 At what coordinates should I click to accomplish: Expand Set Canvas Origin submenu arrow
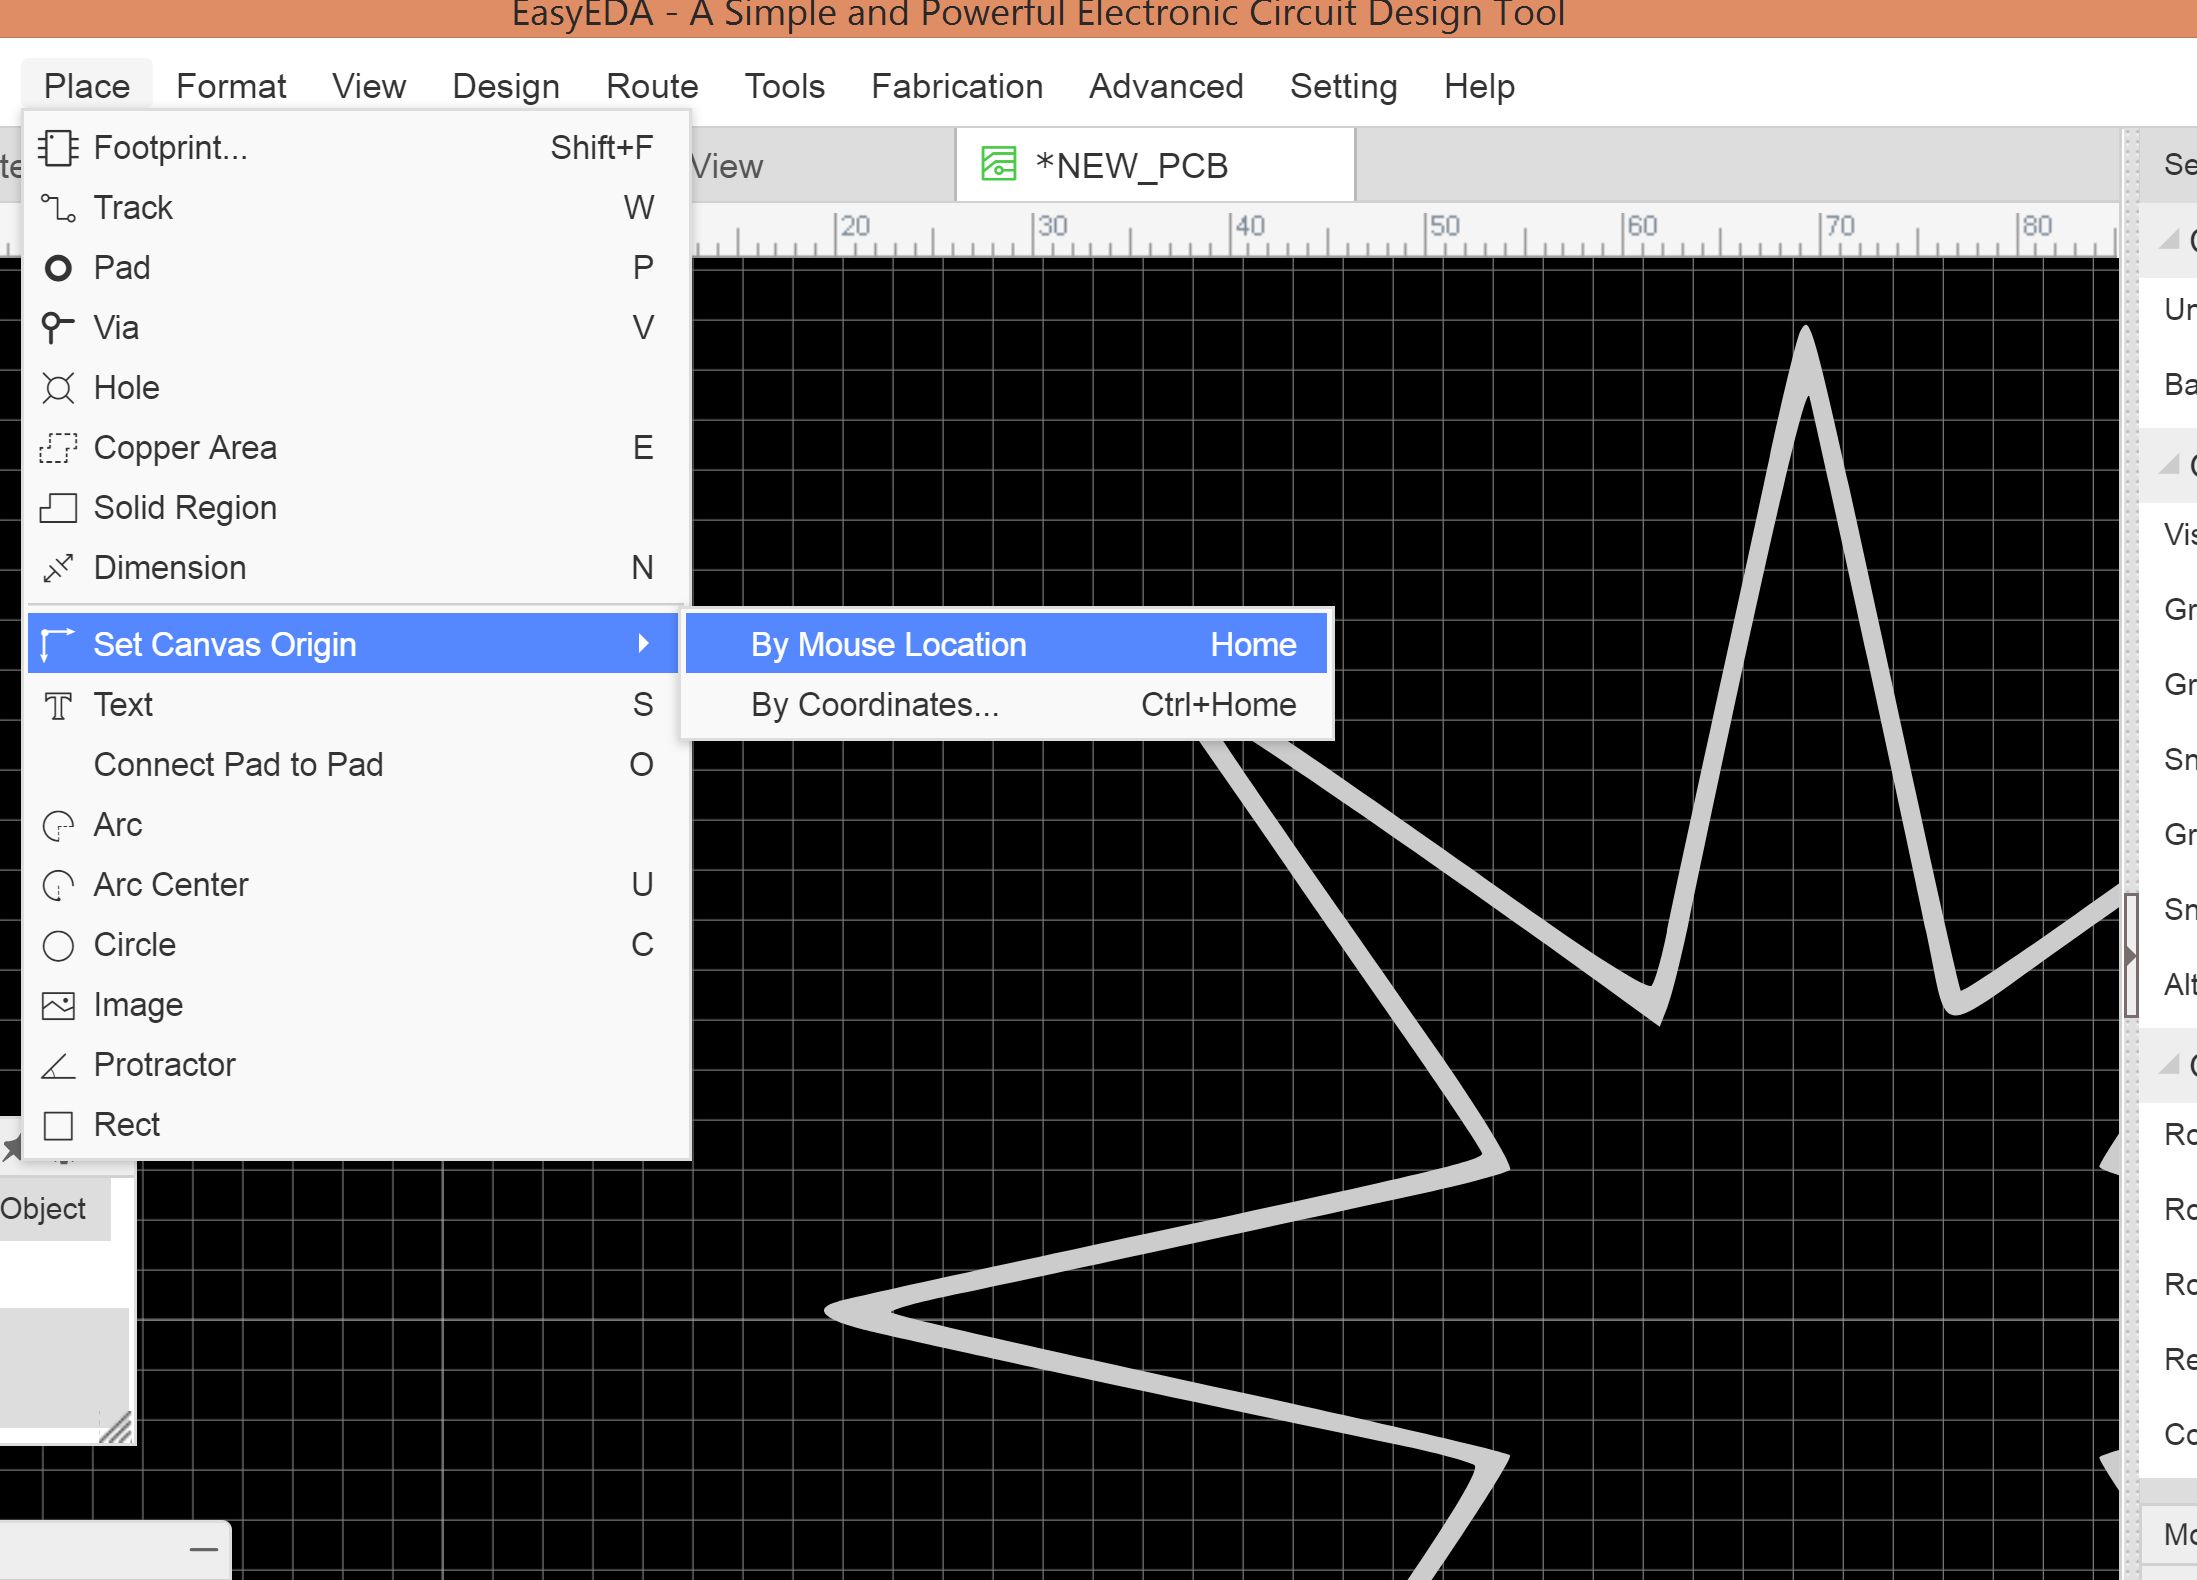643,644
